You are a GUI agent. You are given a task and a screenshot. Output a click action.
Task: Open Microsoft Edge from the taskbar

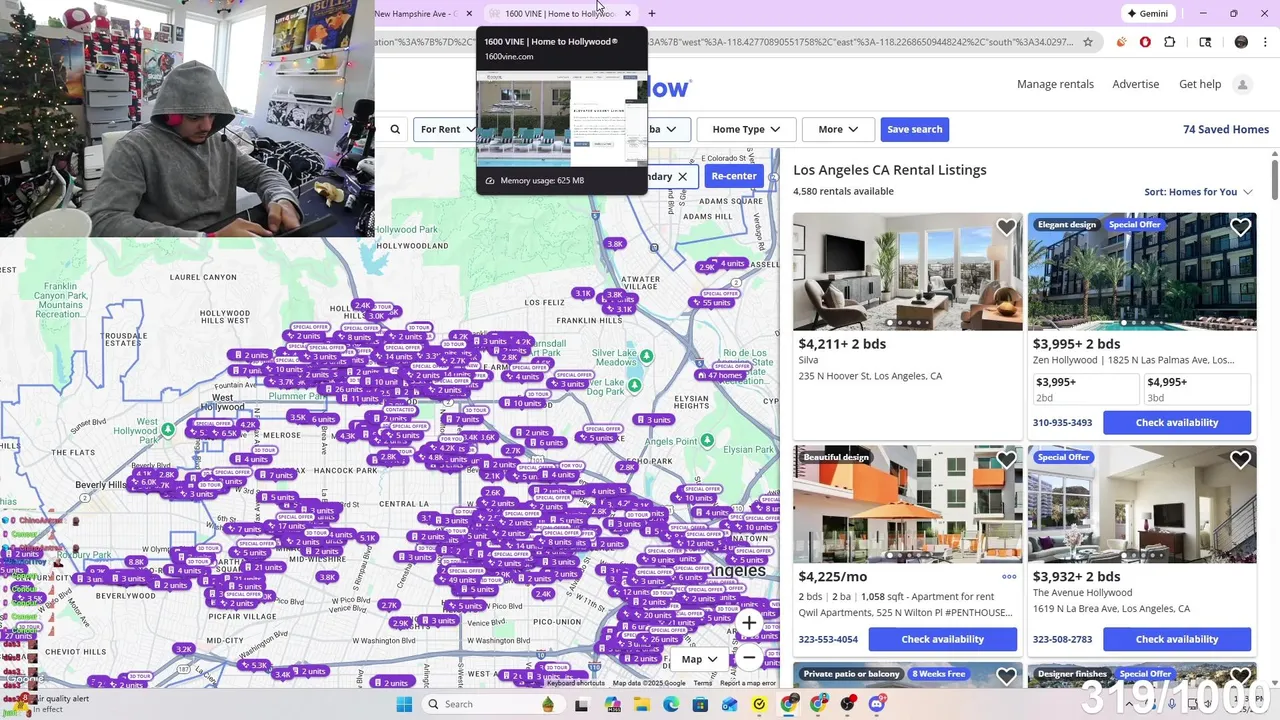(671, 705)
